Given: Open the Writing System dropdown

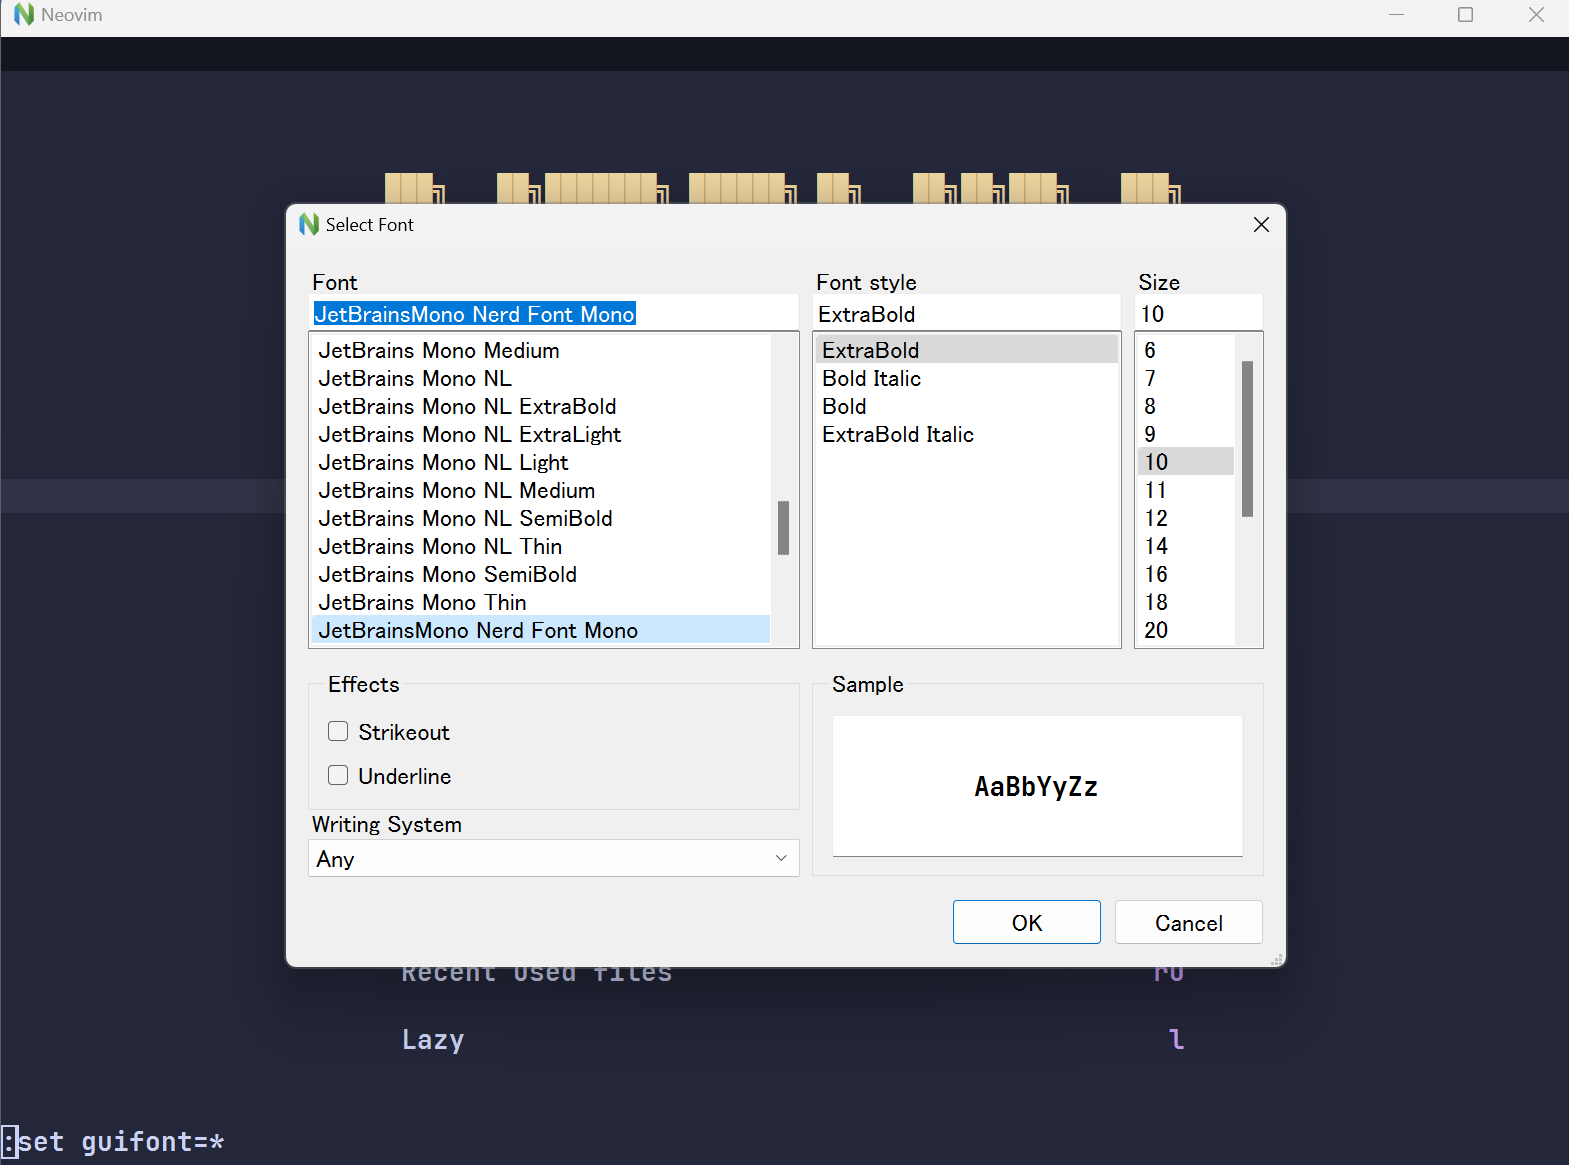Looking at the screenshot, I should tap(554, 859).
